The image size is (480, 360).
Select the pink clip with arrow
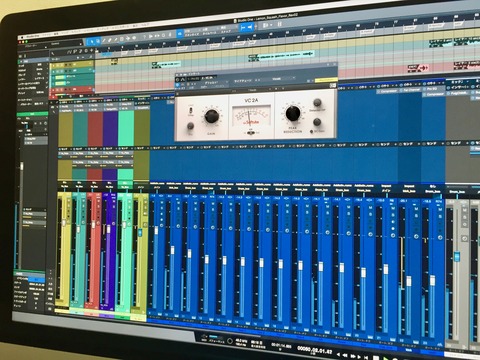pyautogui.click(x=418, y=68)
